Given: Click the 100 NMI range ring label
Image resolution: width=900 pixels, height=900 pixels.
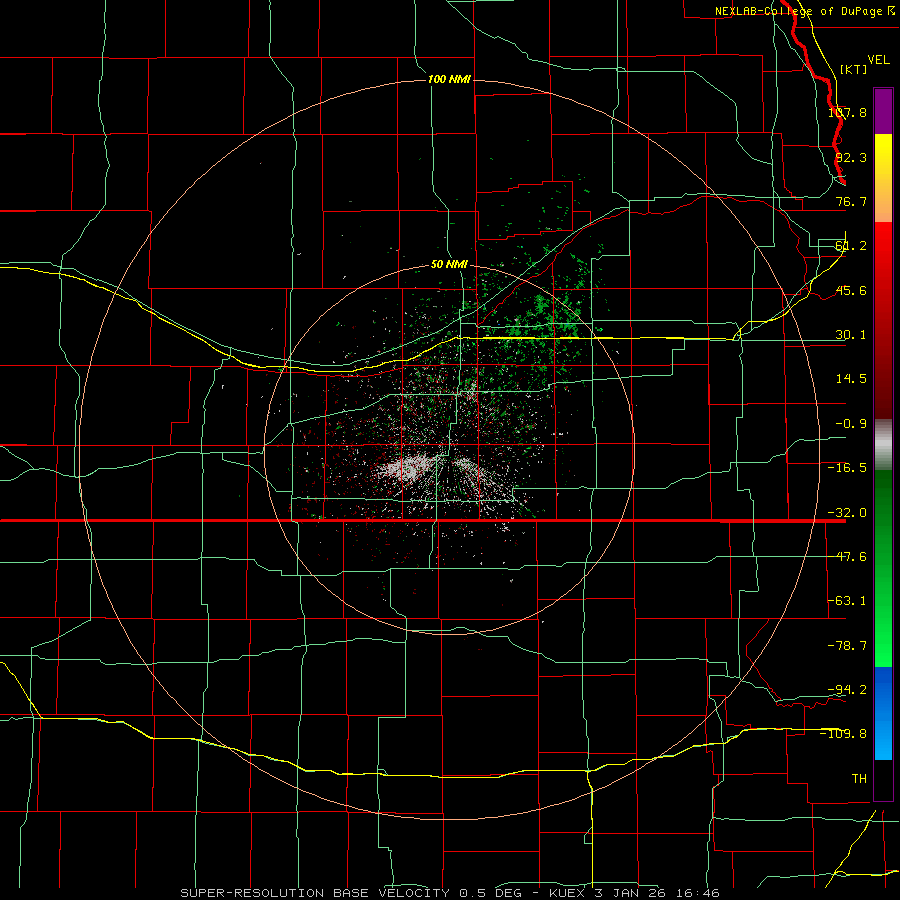Looking at the screenshot, I should pyautogui.click(x=449, y=79).
